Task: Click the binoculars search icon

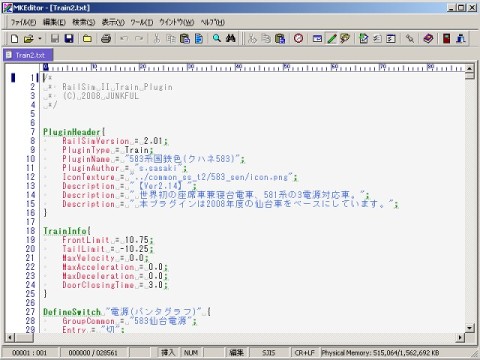Action: pyautogui.click(x=231, y=39)
